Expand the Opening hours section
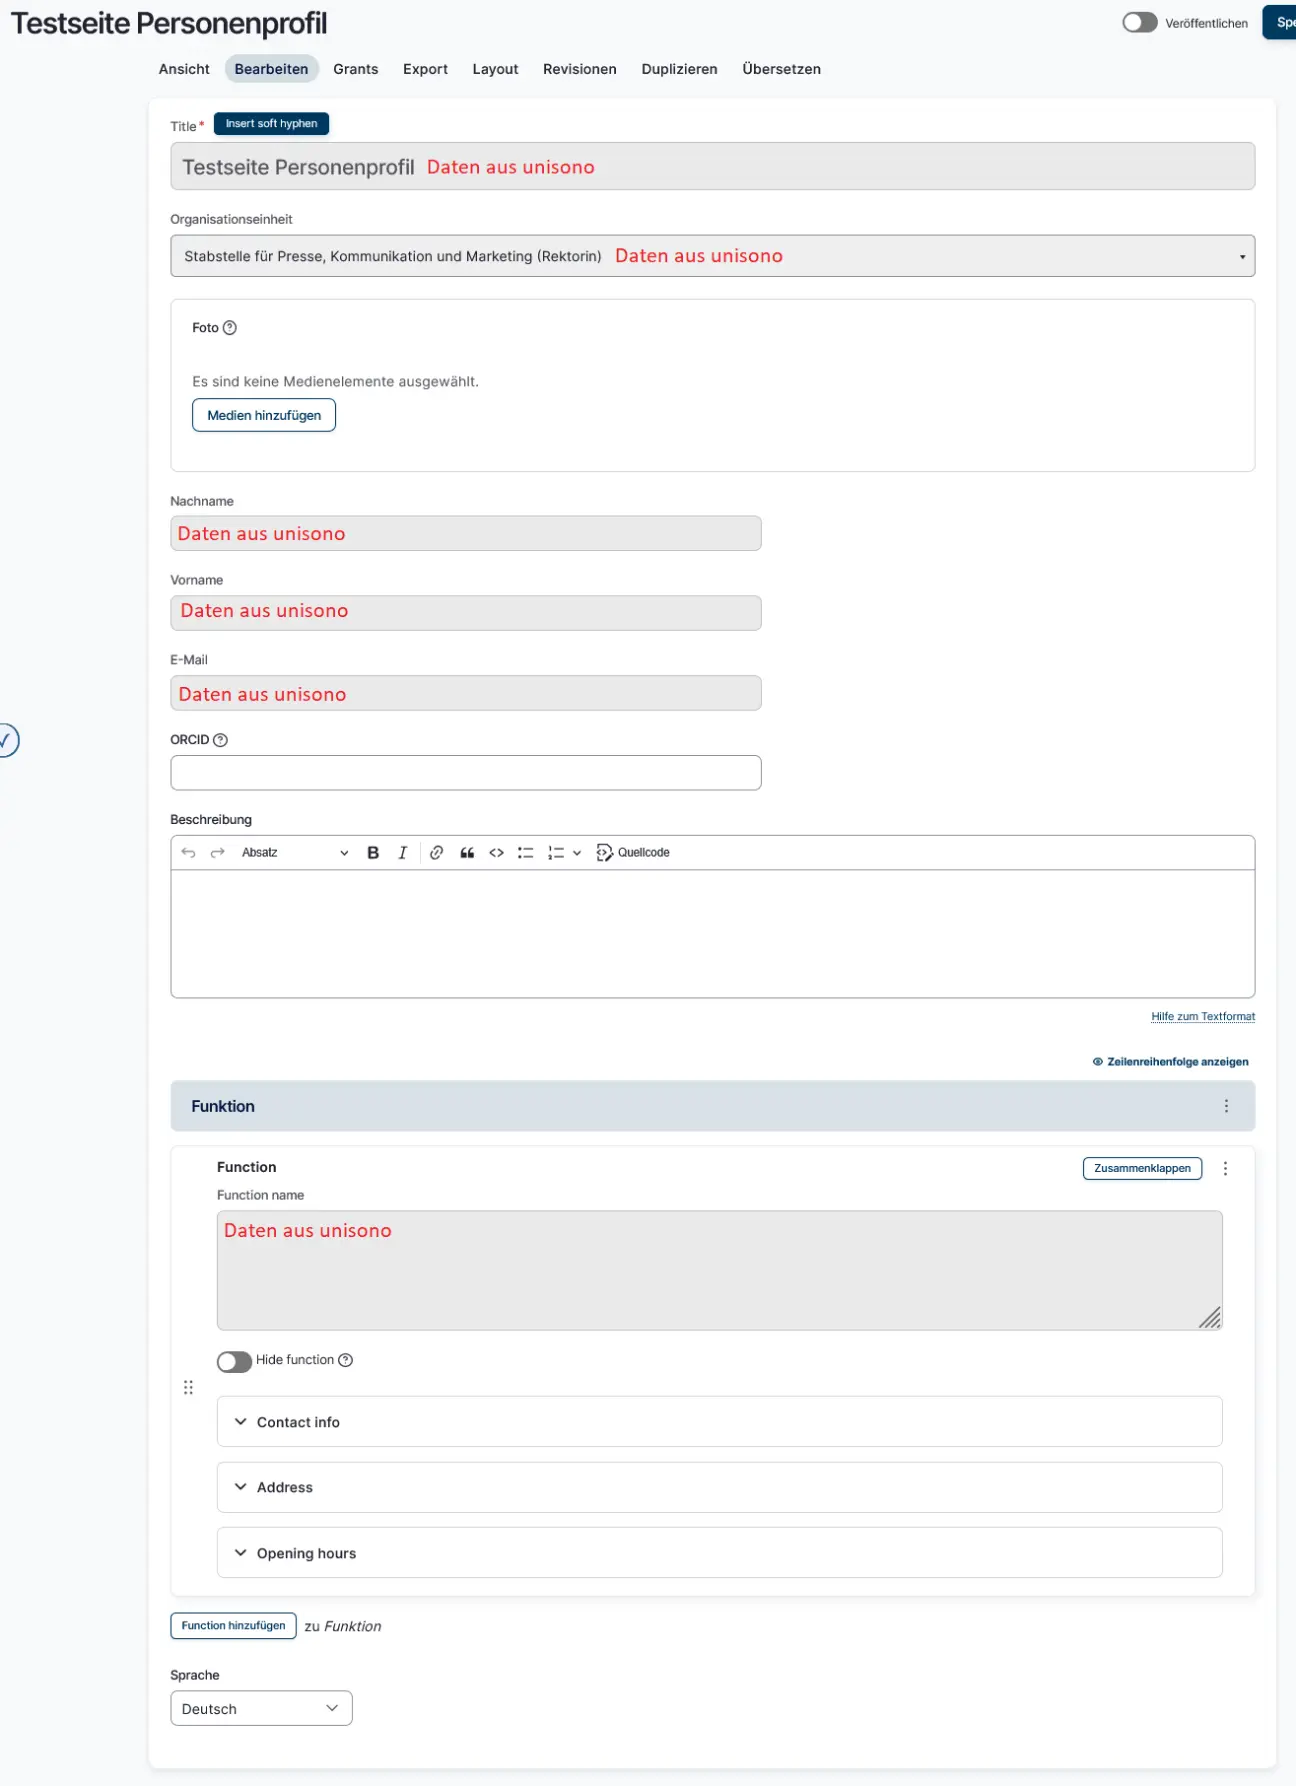This screenshot has height=1786, width=1296. coord(306,1553)
